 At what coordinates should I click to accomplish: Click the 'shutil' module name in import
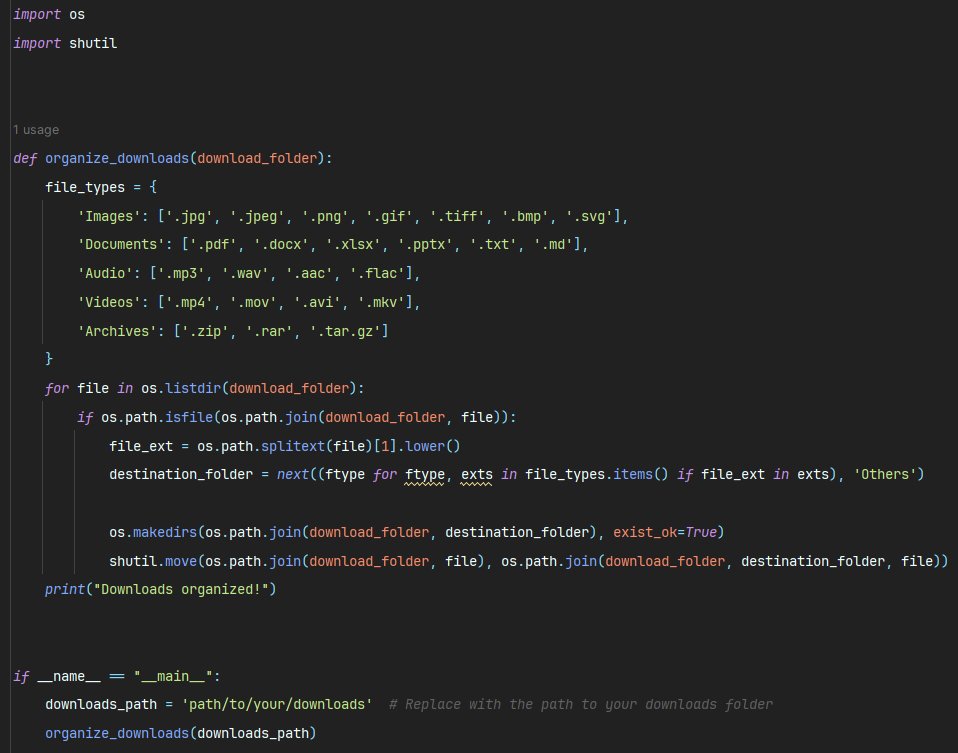93,43
